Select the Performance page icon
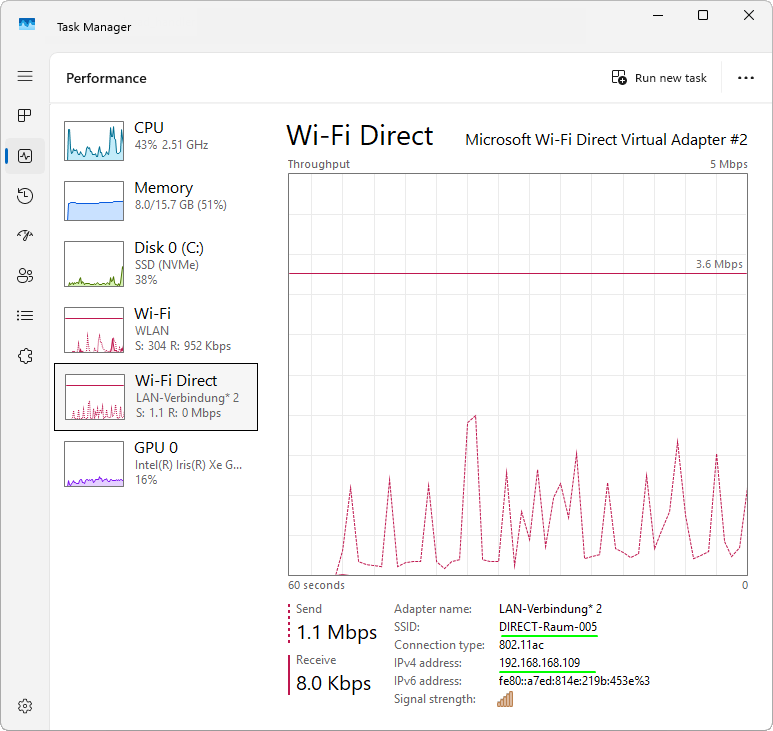Screen dimensions: 773x731 [x=25, y=156]
